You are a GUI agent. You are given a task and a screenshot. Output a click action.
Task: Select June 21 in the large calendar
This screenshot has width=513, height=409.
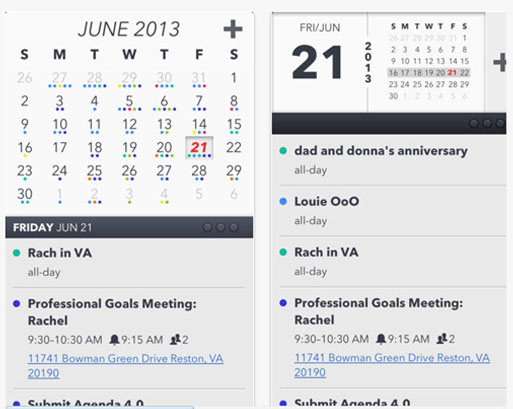[x=199, y=148]
